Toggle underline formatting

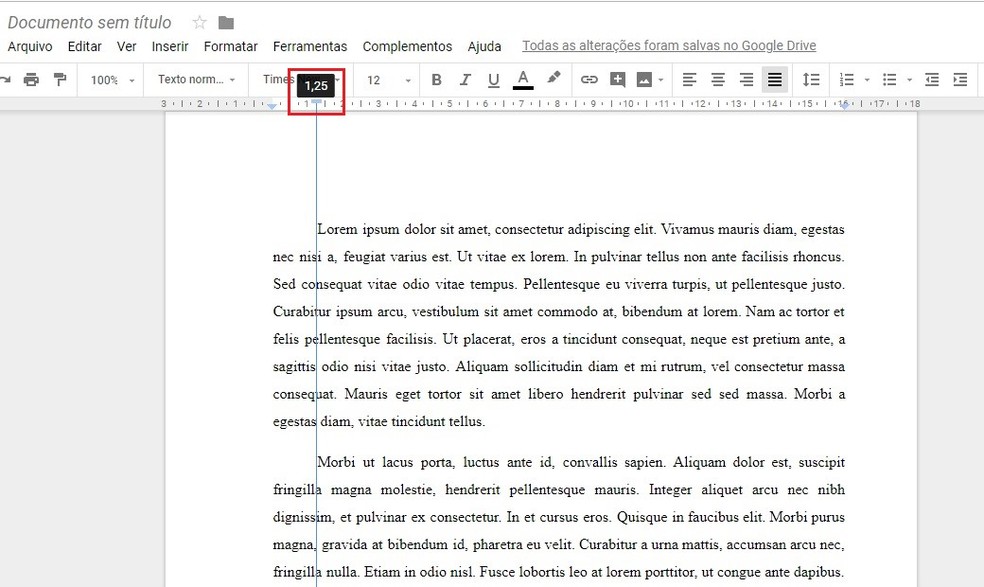[493, 80]
